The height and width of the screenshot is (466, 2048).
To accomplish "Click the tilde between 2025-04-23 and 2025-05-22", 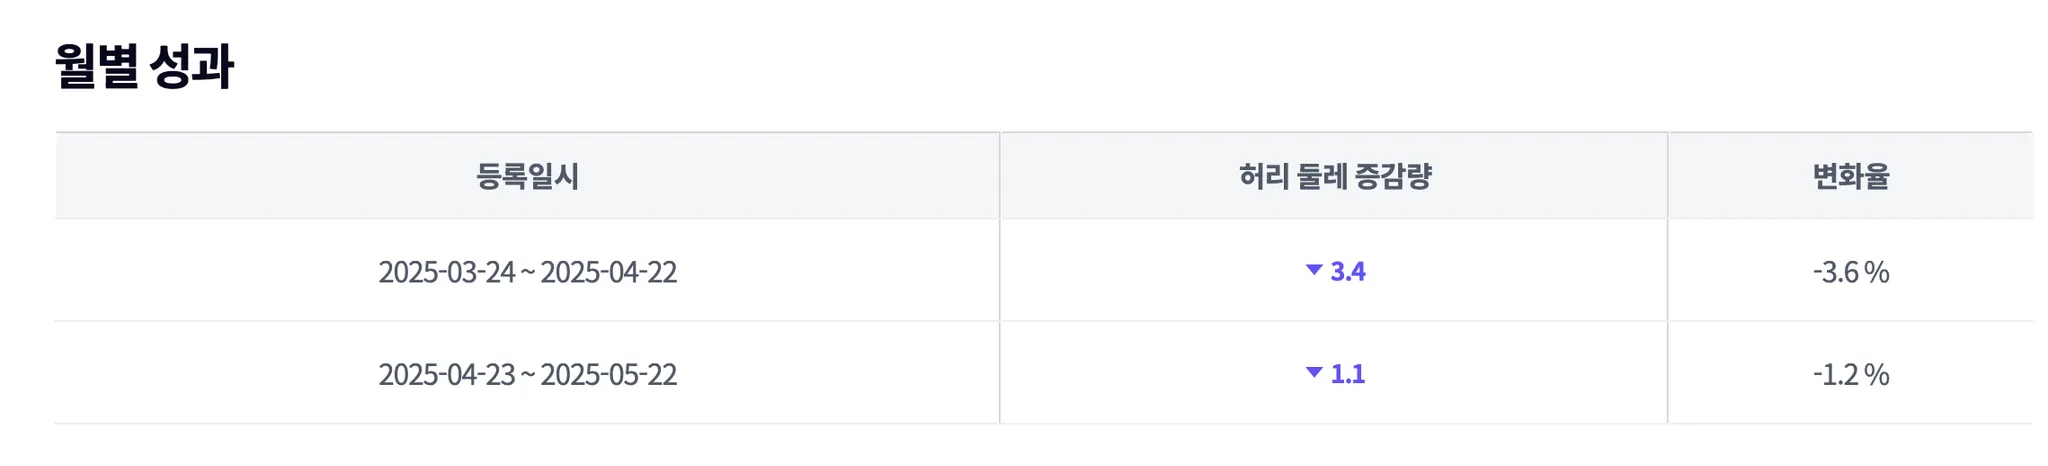I will [528, 376].
